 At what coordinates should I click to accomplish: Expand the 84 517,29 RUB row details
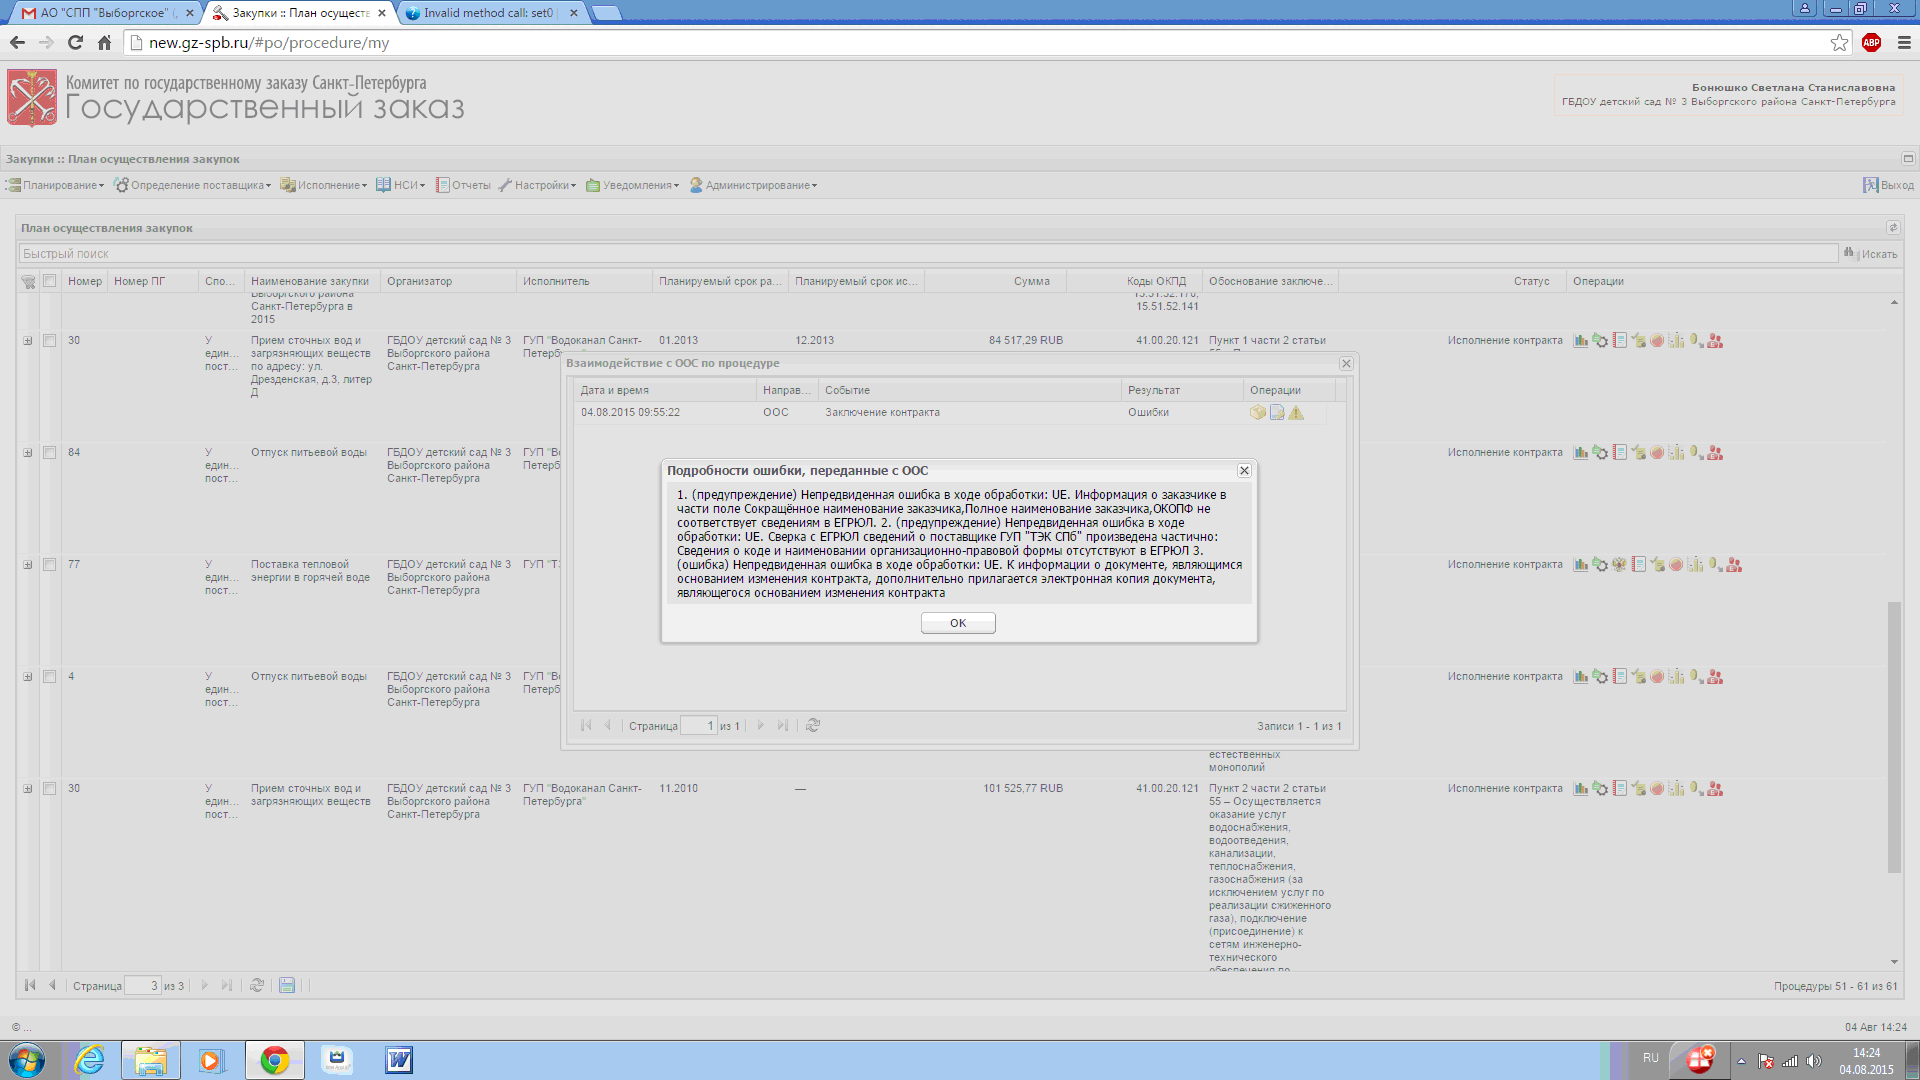point(28,341)
